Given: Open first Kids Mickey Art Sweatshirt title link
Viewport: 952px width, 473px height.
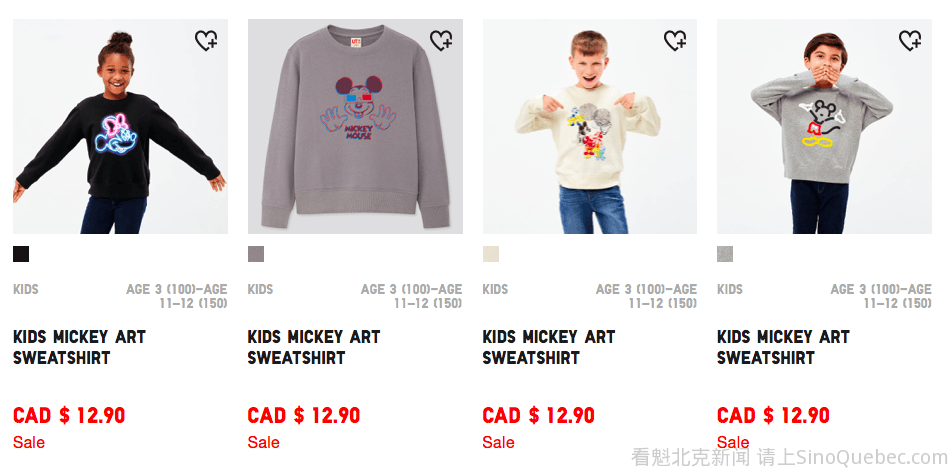Looking at the screenshot, I should [x=80, y=347].
